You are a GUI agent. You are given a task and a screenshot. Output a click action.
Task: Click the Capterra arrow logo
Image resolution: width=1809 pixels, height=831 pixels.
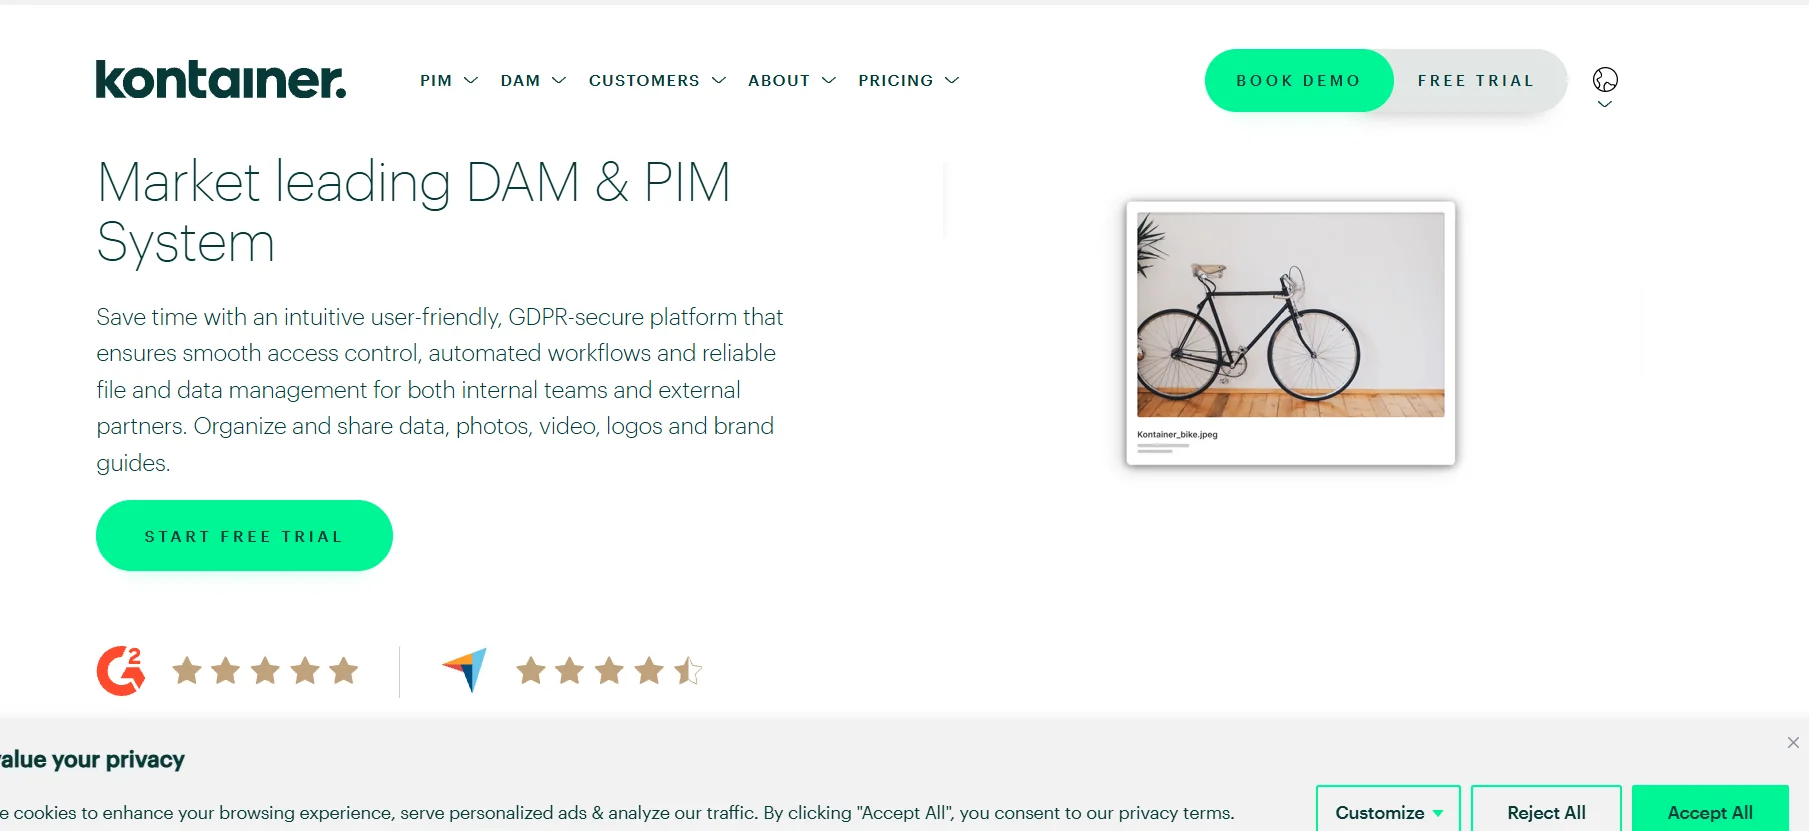[465, 669]
